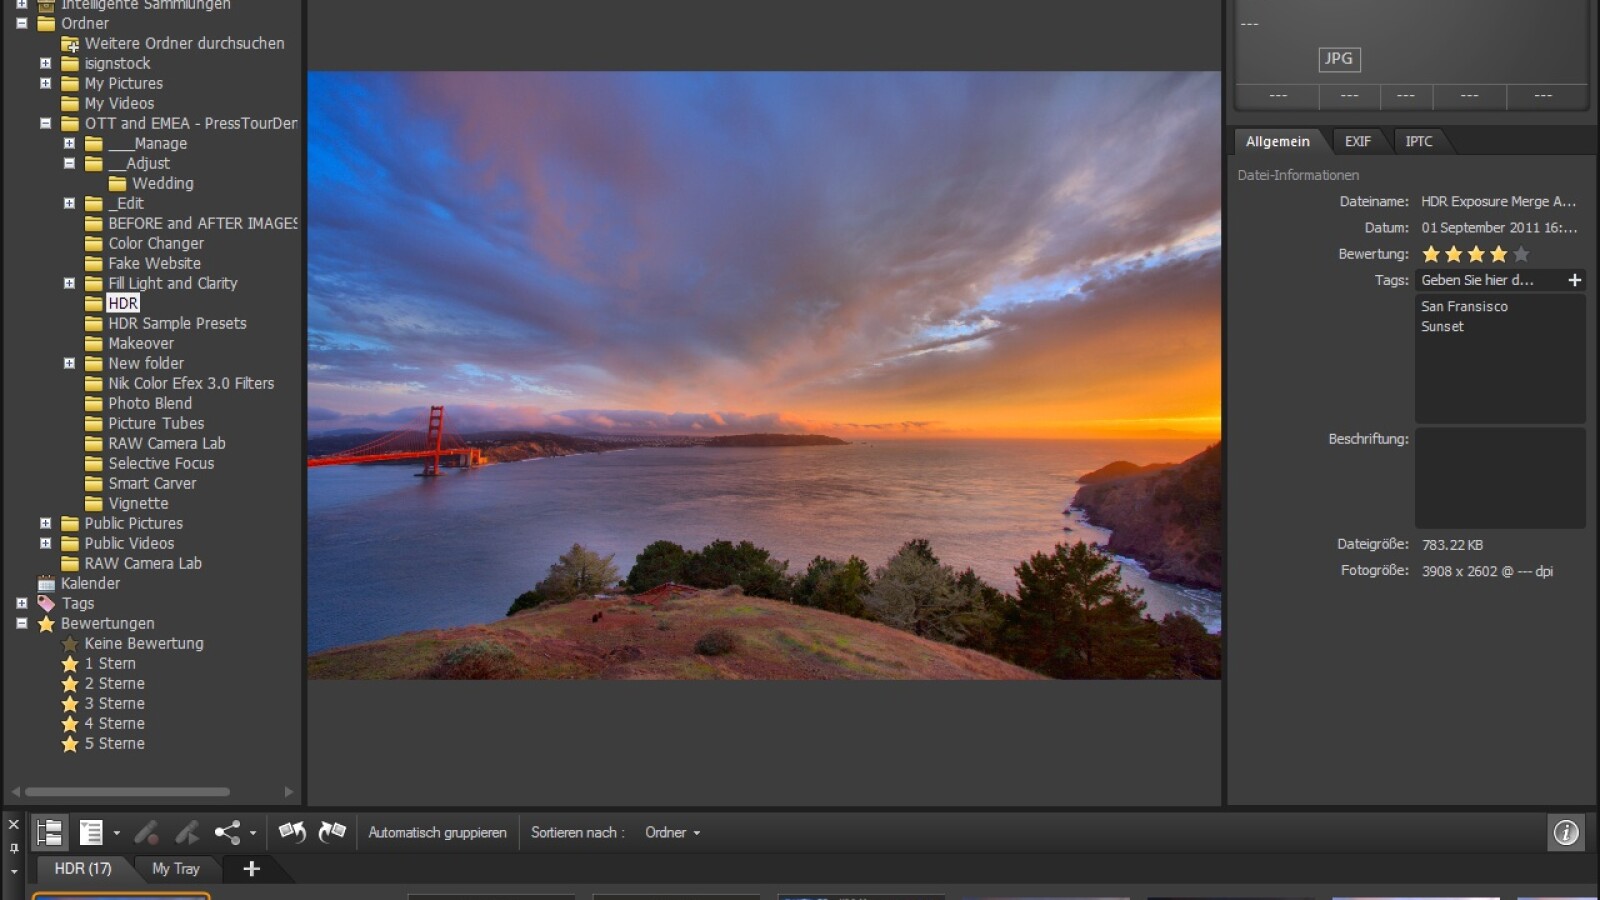This screenshot has height=900, width=1600.
Task: Add a new tray with the plus icon
Action: [x=252, y=869]
